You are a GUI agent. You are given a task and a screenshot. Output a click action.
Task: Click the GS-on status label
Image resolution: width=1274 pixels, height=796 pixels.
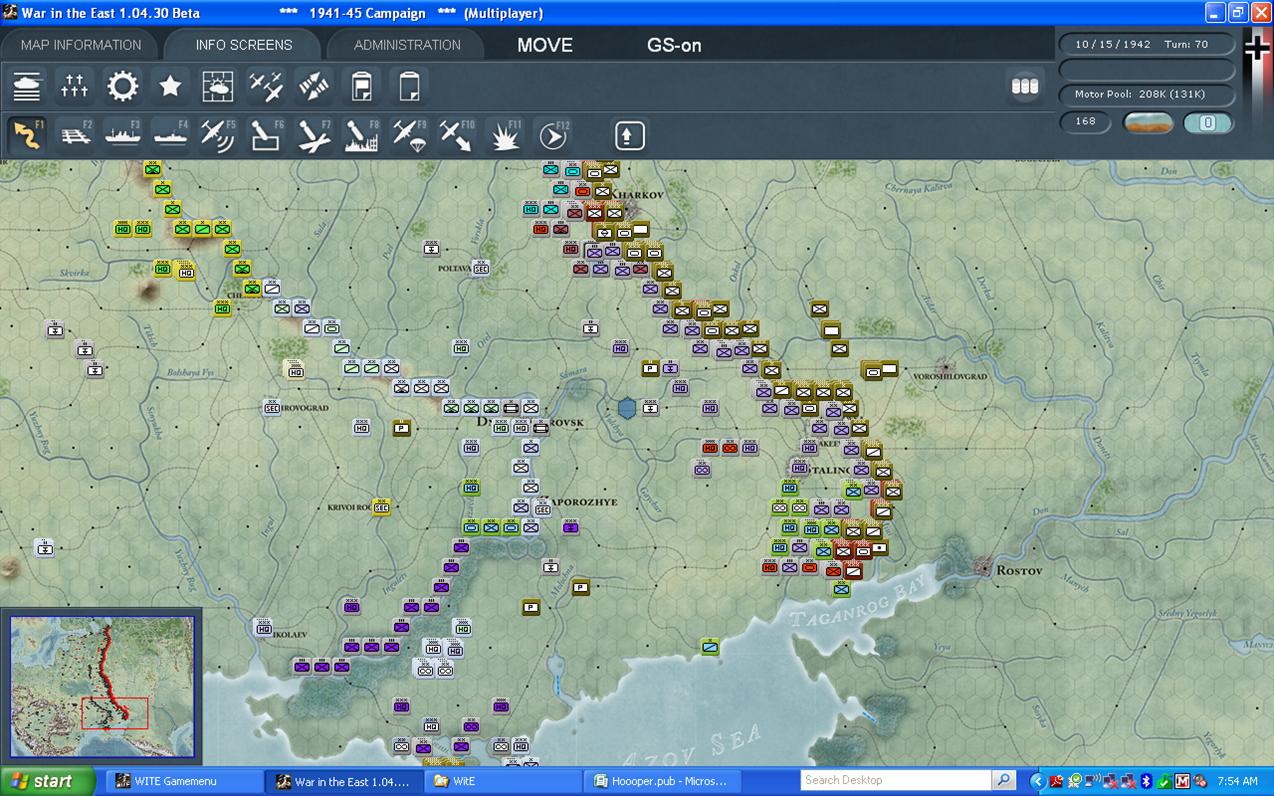674,45
